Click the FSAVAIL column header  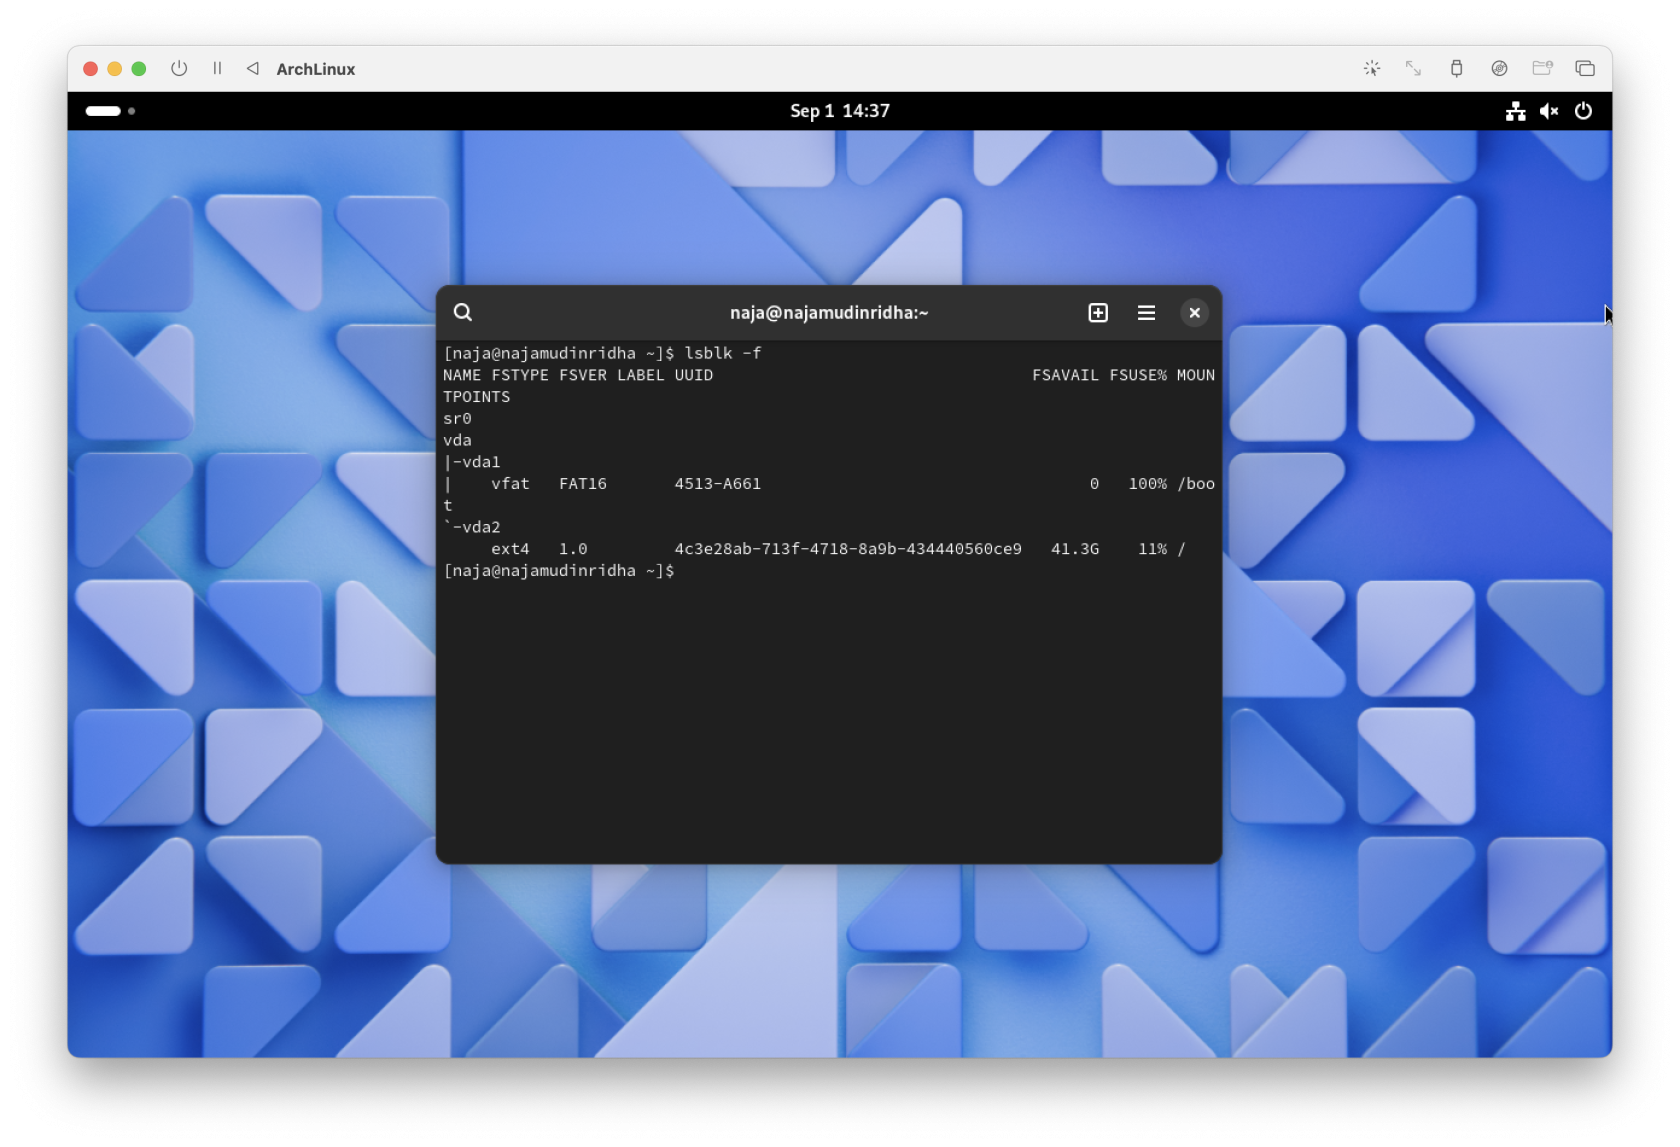[1065, 375]
